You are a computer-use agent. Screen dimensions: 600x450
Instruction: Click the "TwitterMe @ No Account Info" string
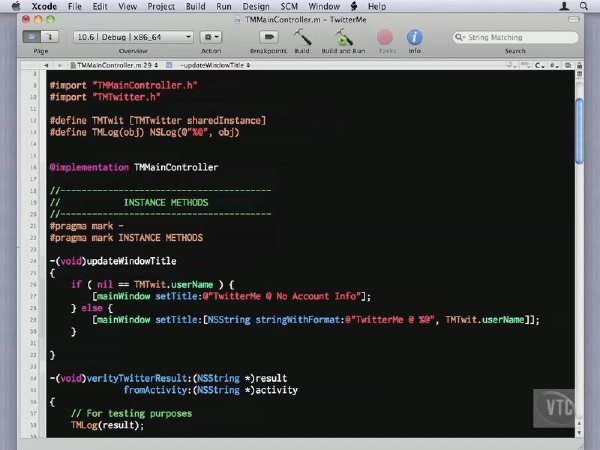pyautogui.click(x=282, y=297)
